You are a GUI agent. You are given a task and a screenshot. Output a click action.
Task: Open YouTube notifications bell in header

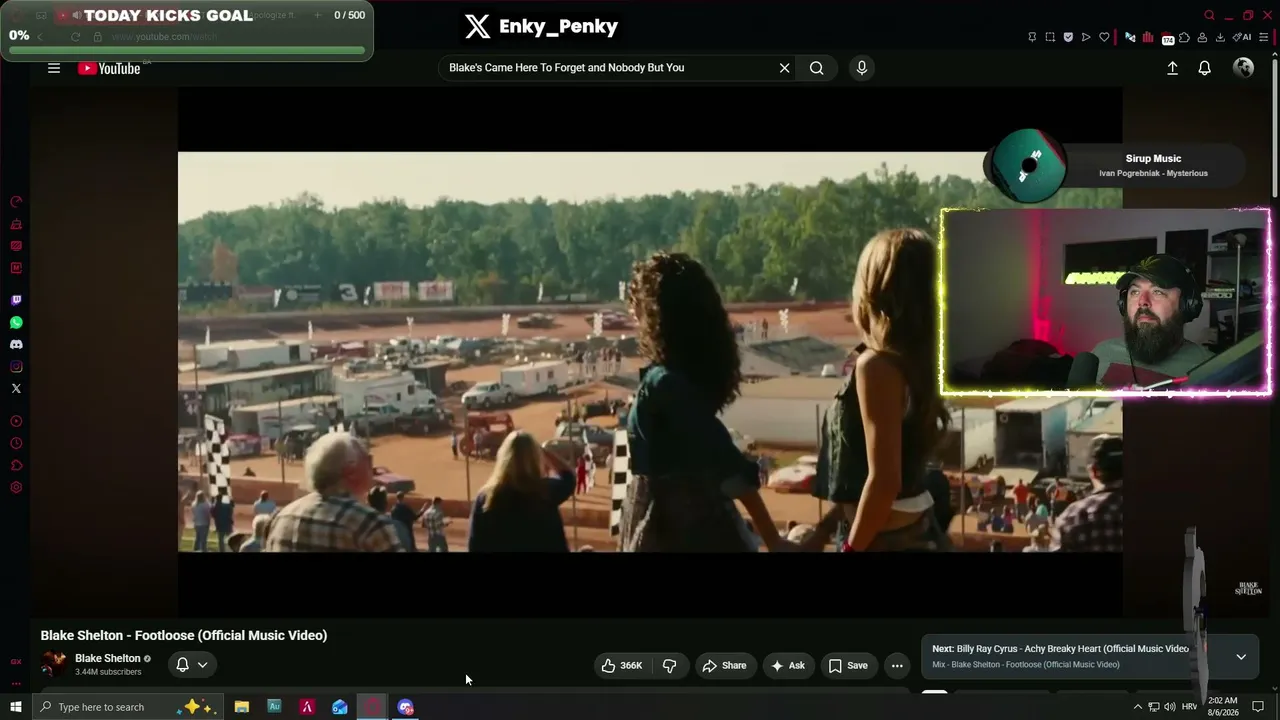coord(1205,68)
